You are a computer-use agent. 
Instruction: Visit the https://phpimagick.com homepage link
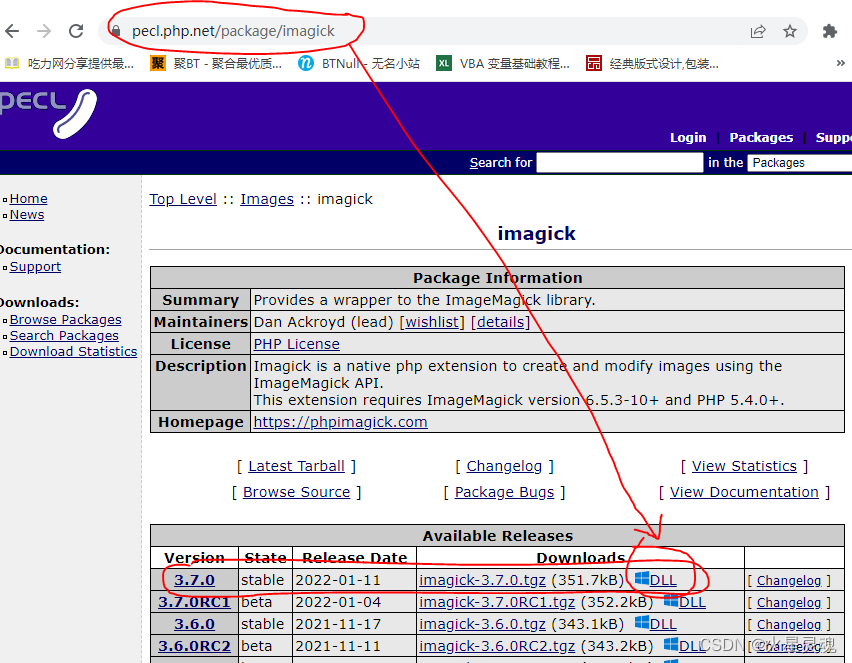click(x=340, y=422)
